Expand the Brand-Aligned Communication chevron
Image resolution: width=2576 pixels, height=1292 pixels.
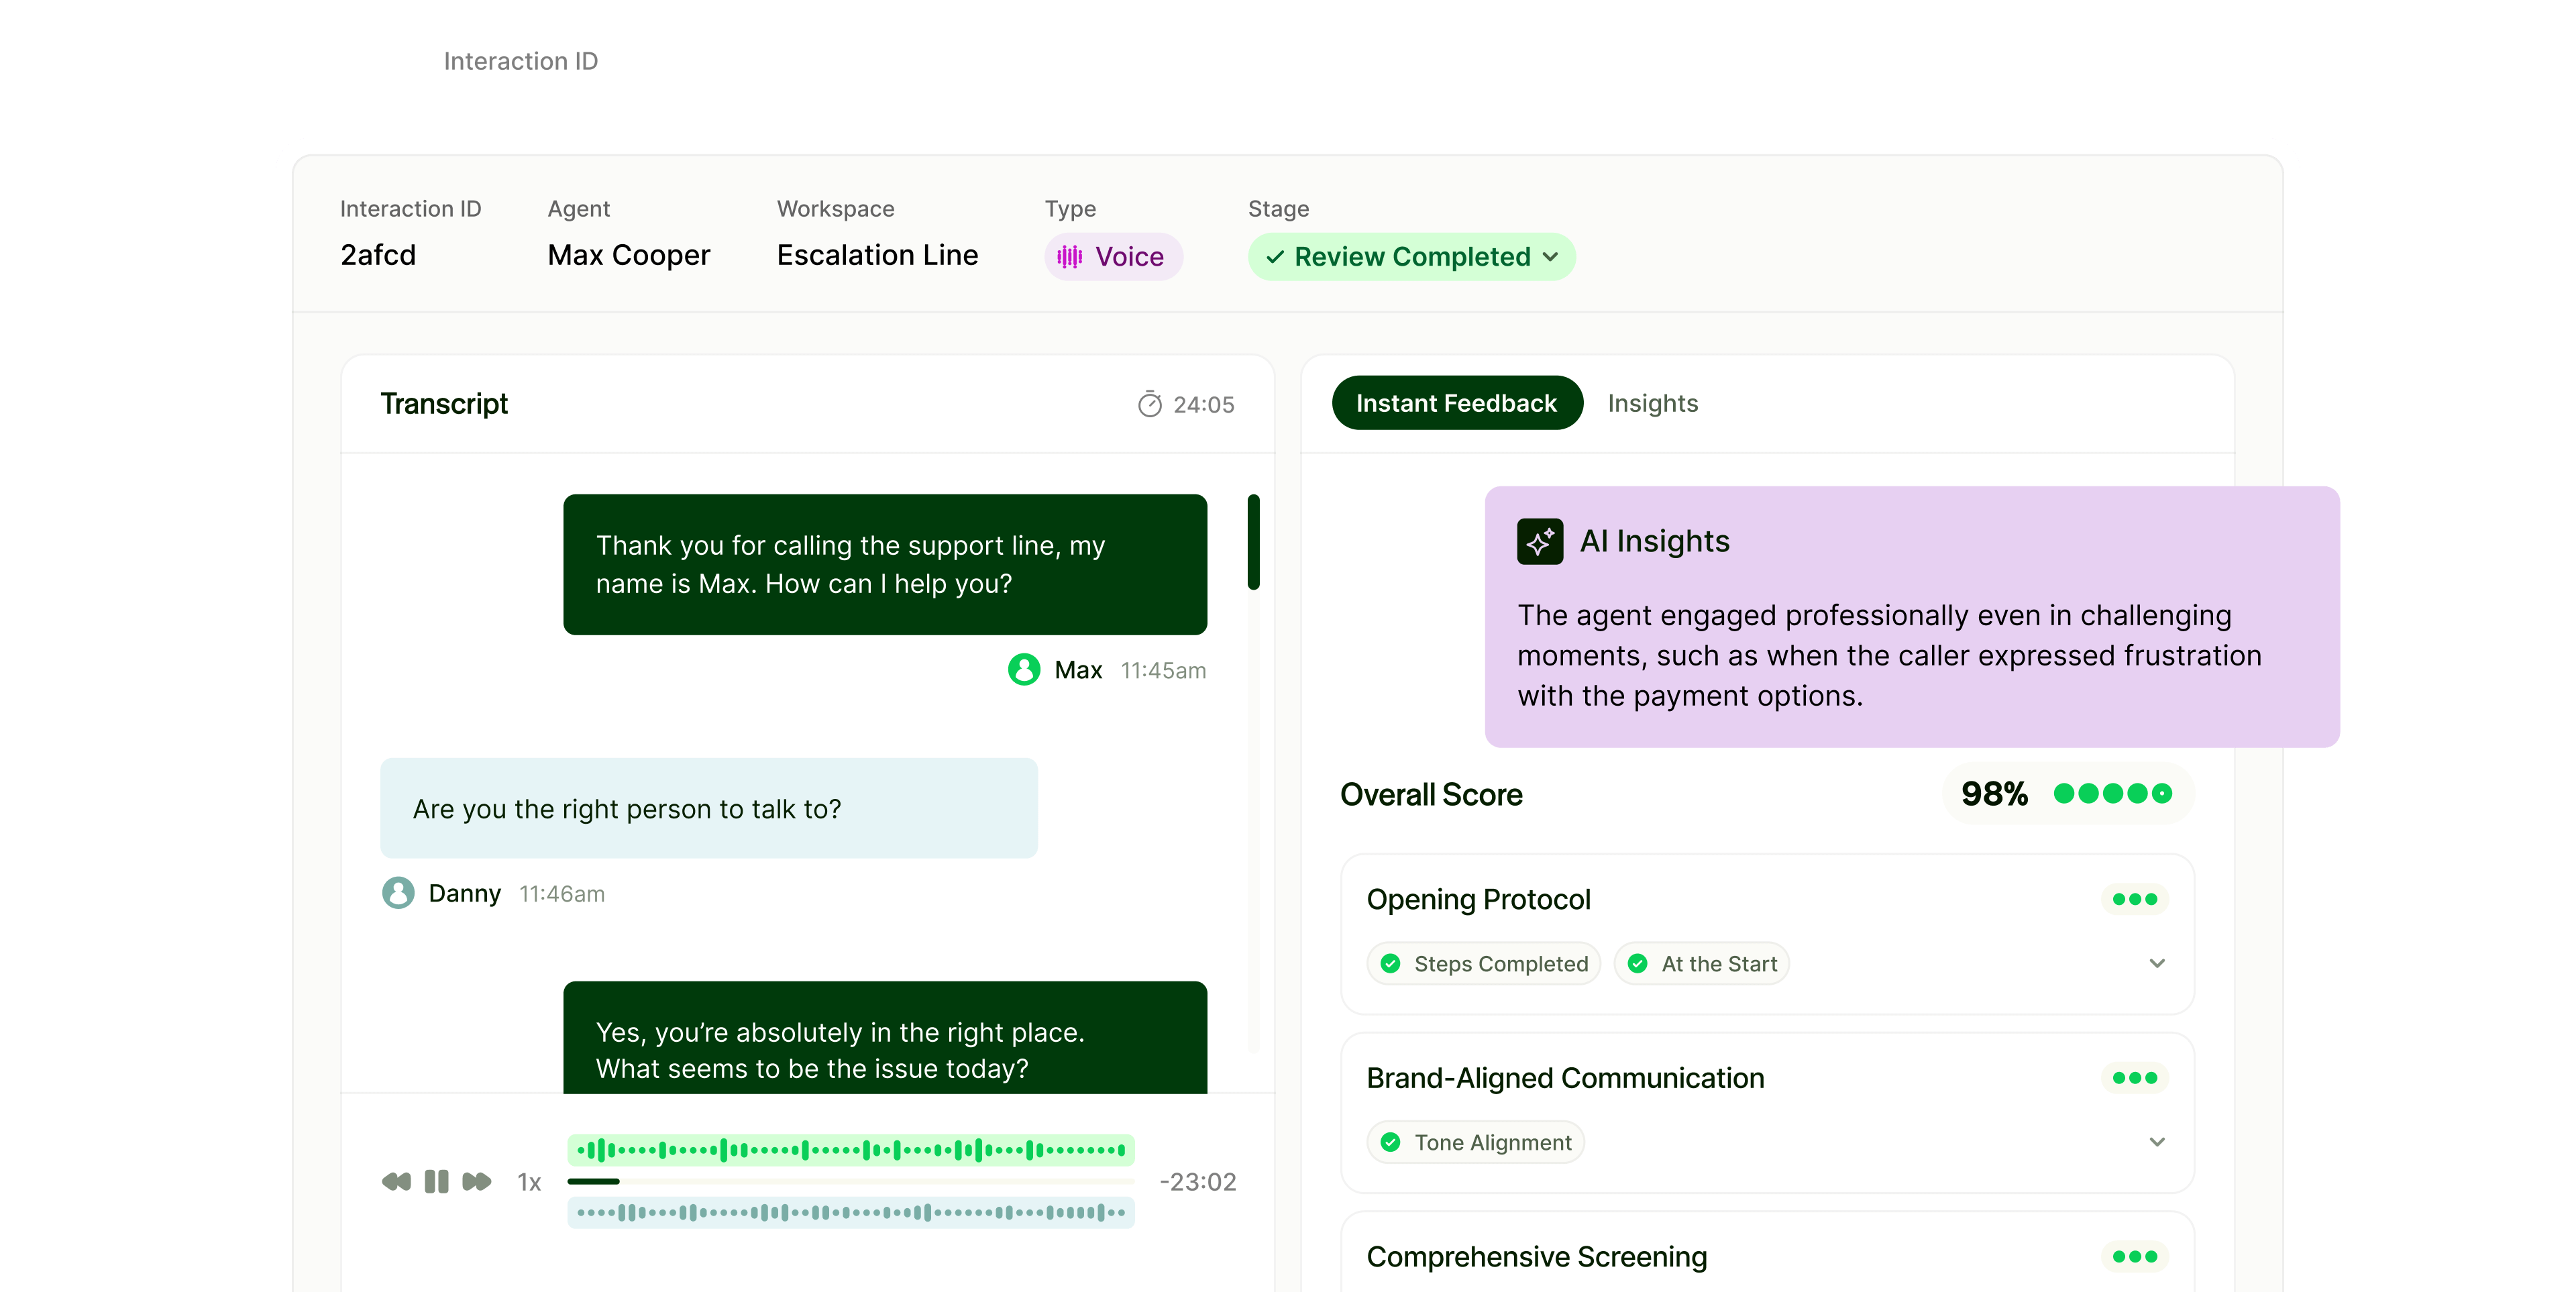click(x=2156, y=1142)
